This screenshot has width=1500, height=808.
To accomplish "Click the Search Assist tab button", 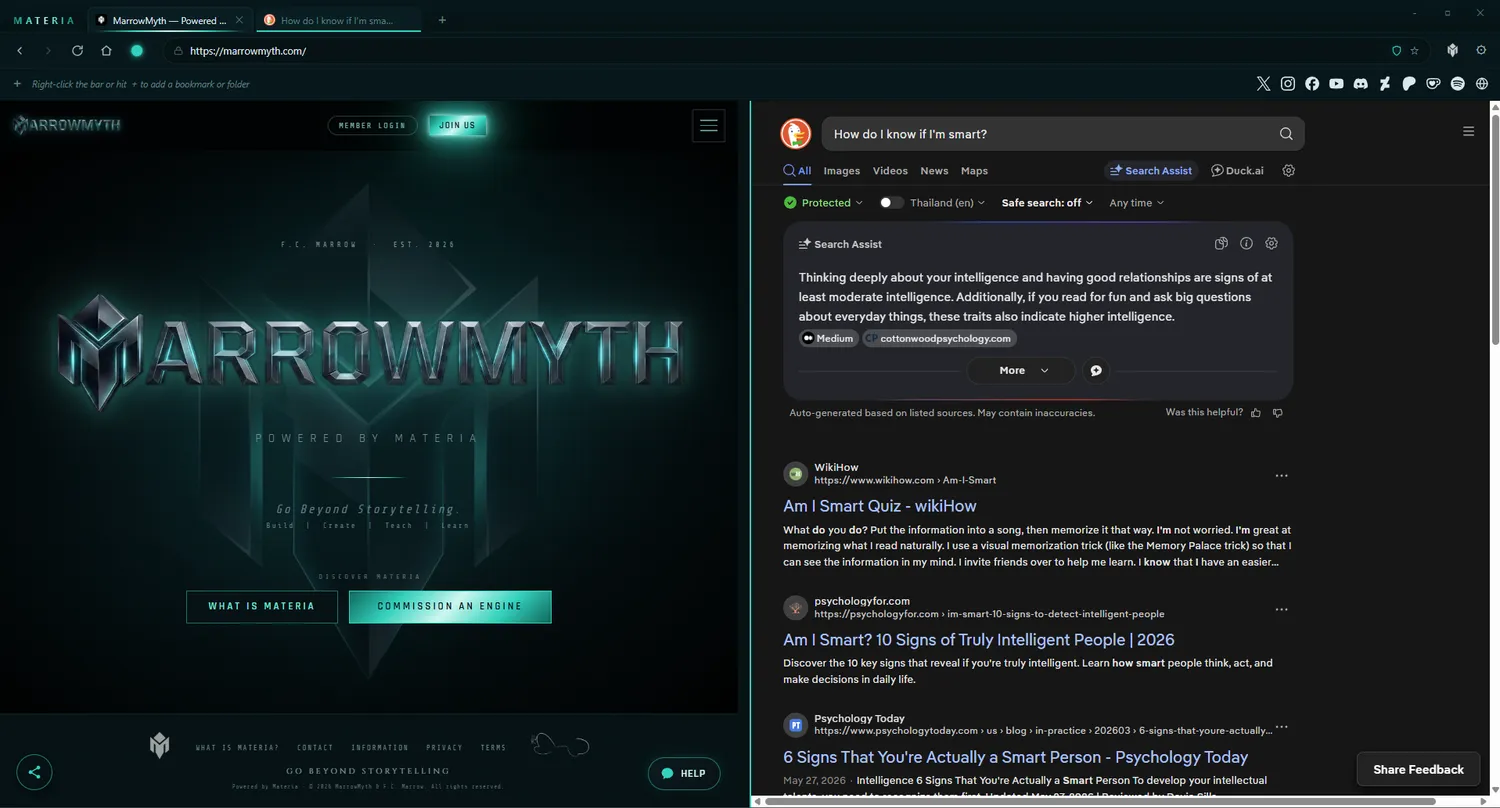I will click(1149, 171).
